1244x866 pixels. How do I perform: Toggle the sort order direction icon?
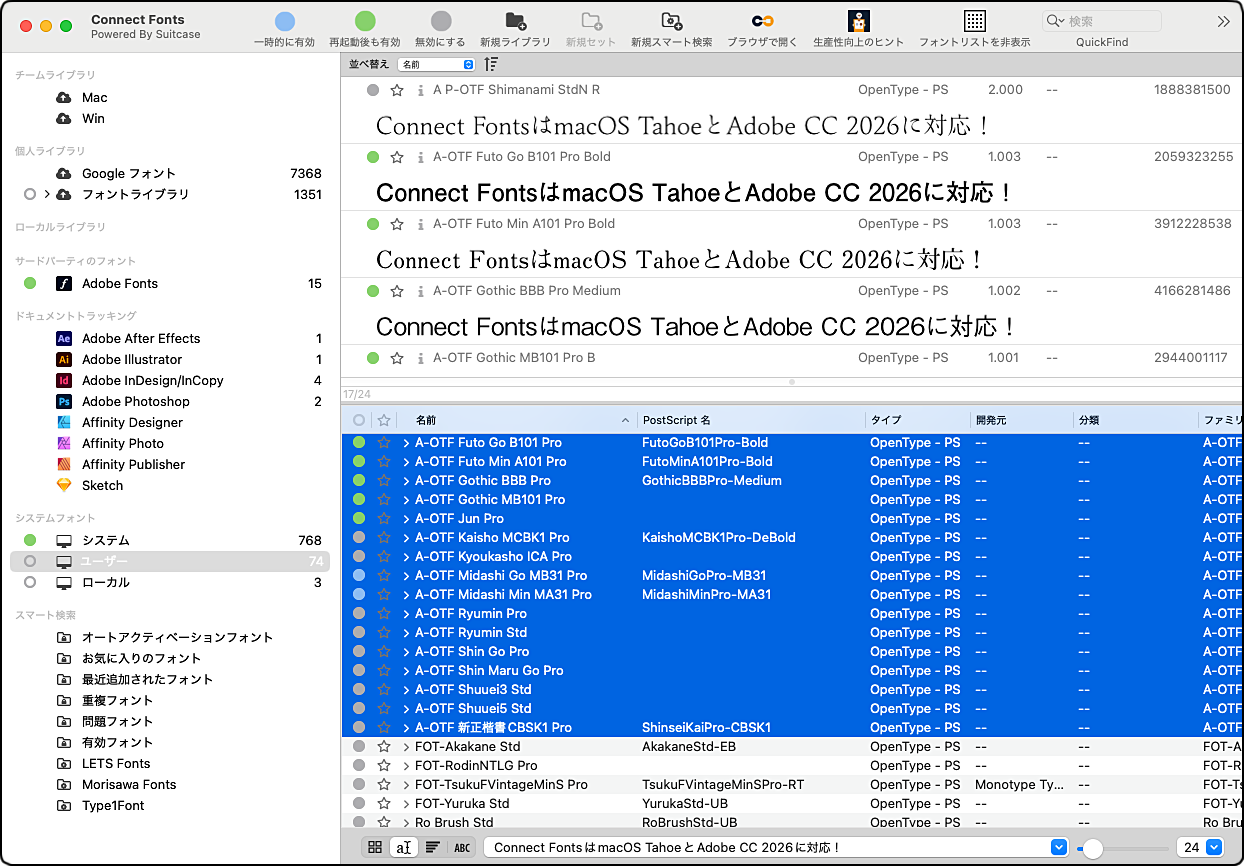pyautogui.click(x=491, y=64)
